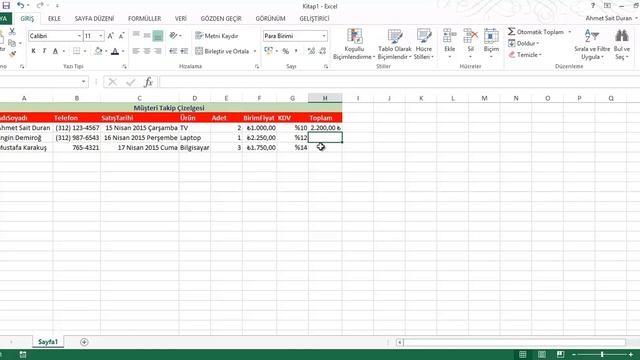Toggle align text left
Viewport: 640px width, 360px height.
136,51
